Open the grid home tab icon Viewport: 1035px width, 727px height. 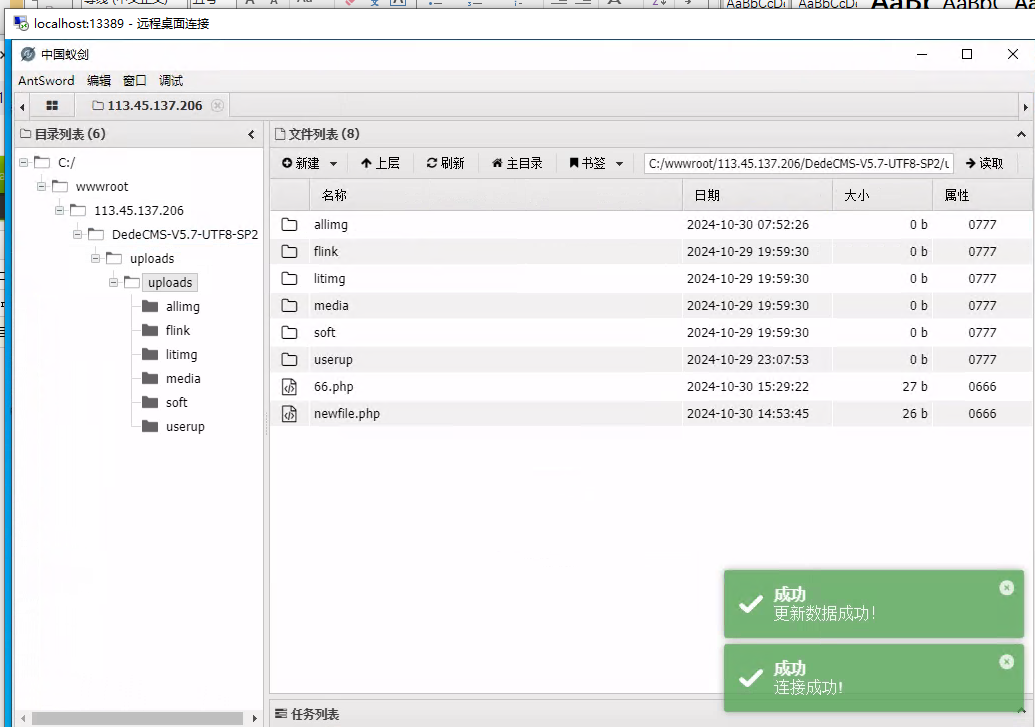coord(52,105)
